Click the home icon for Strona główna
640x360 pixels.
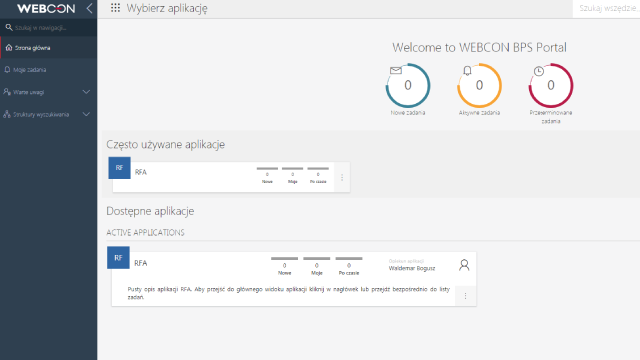click(9, 48)
